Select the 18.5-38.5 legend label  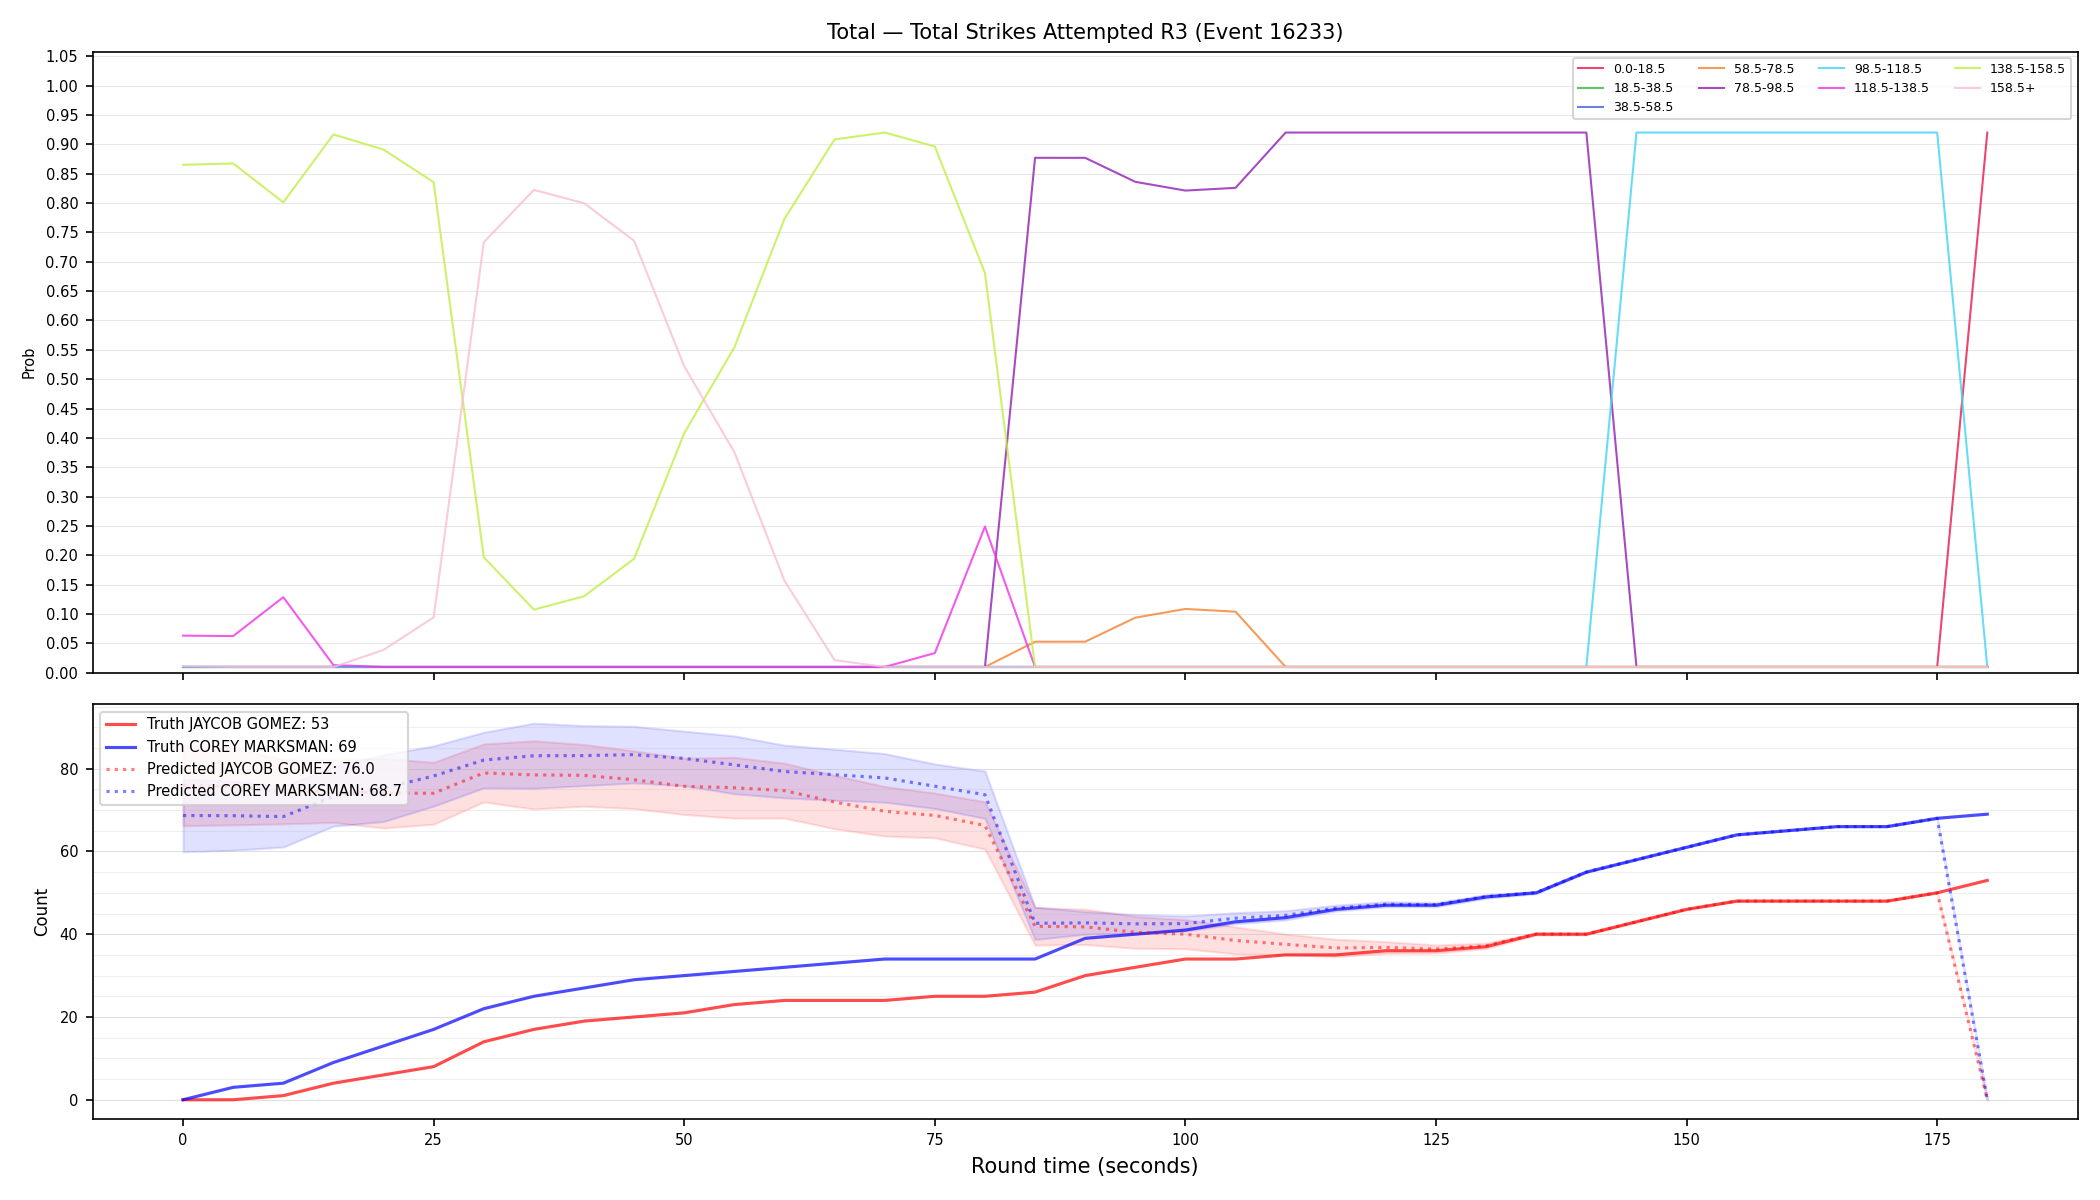pyautogui.click(x=1643, y=88)
